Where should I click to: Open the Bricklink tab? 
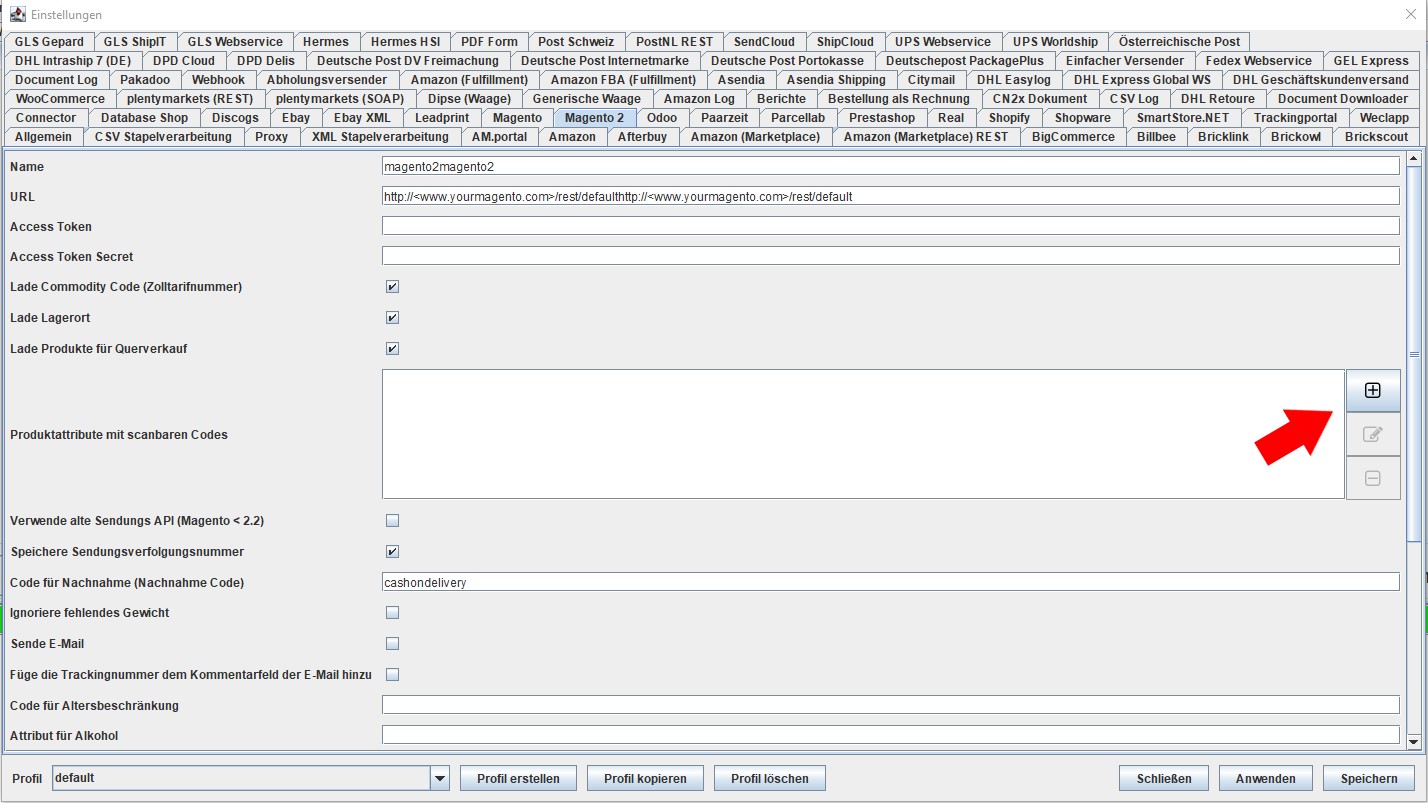(x=1223, y=137)
